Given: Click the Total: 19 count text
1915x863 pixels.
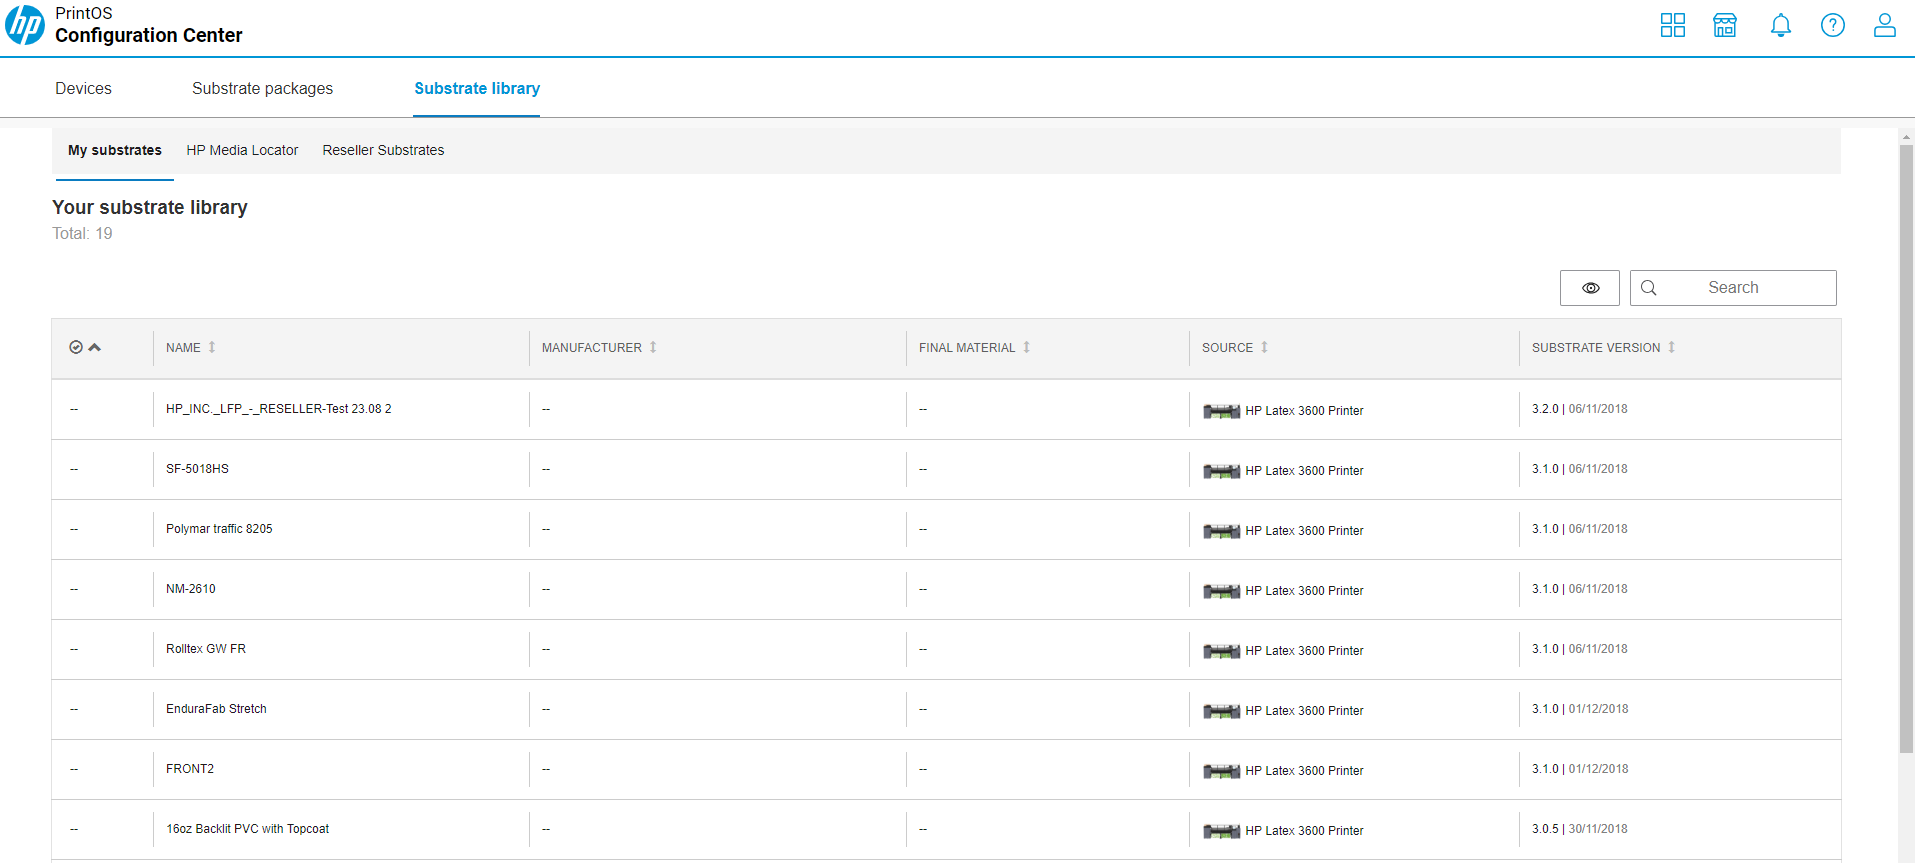Looking at the screenshot, I should click(82, 233).
